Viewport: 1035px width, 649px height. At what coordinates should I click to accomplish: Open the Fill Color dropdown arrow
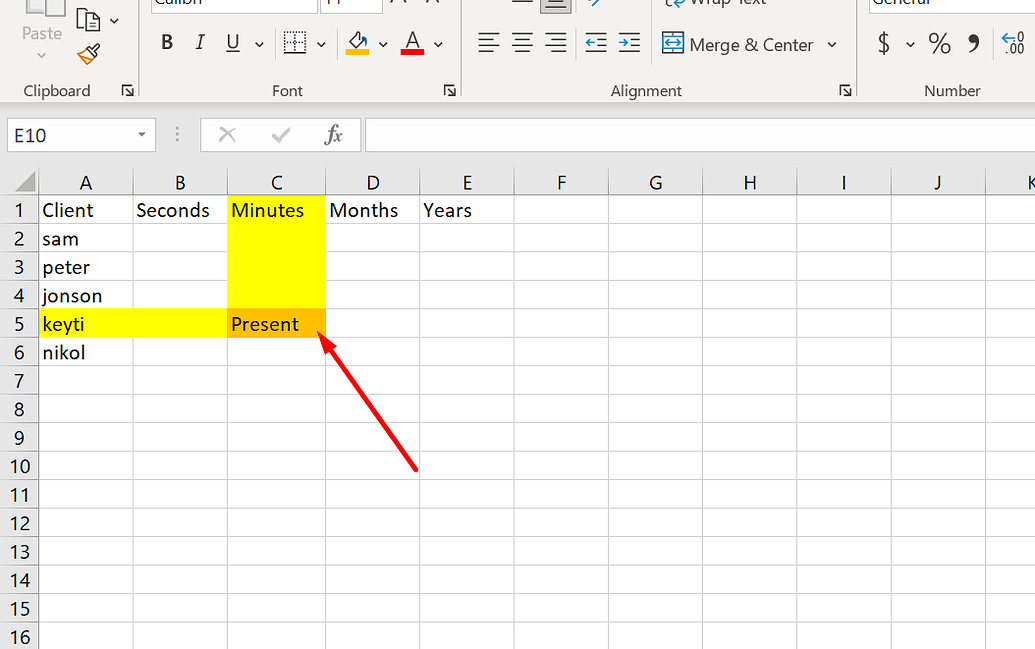383,43
